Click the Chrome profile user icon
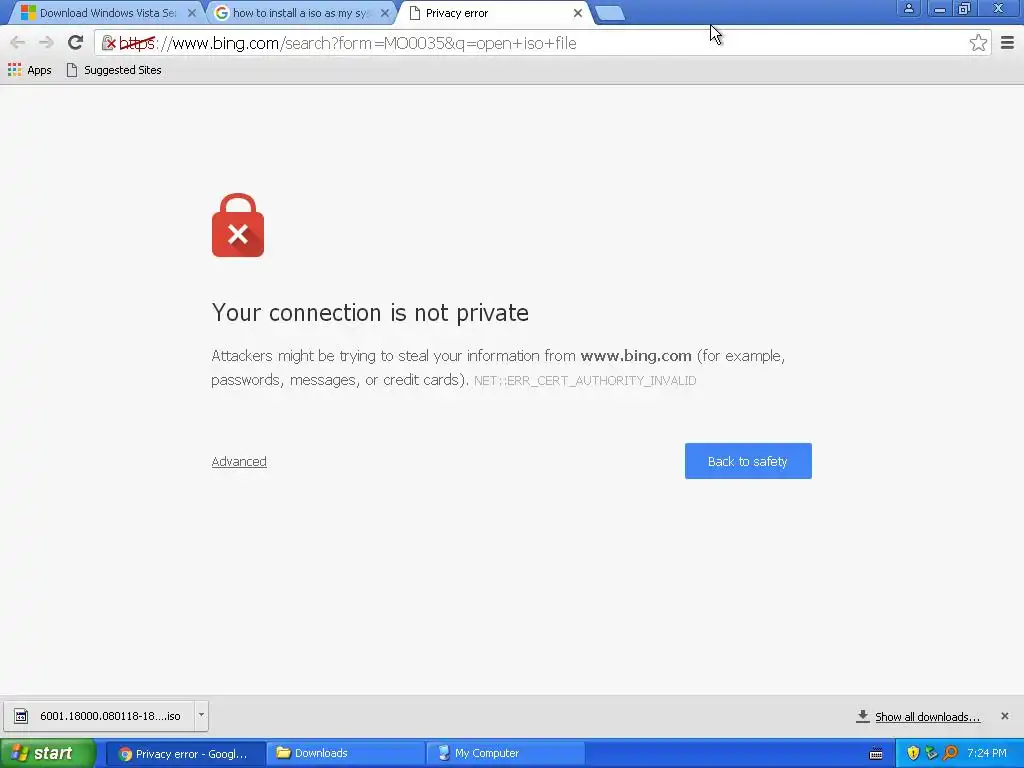 pyautogui.click(x=908, y=8)
